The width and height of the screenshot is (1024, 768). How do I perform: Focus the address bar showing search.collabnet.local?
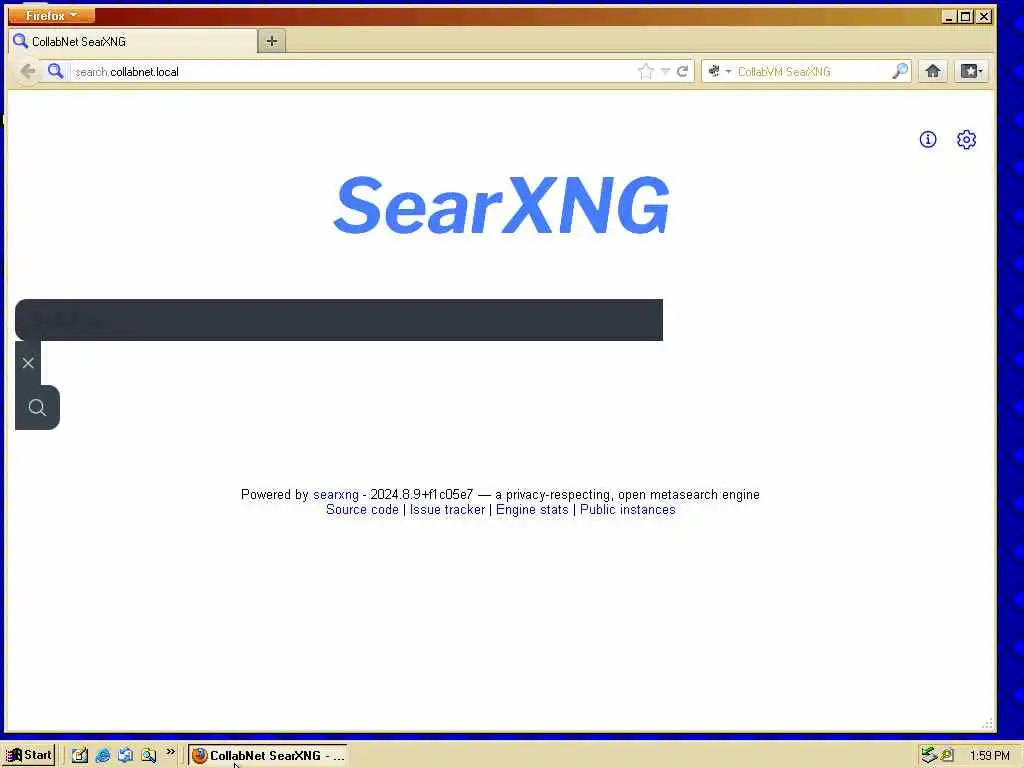(353, 72)
